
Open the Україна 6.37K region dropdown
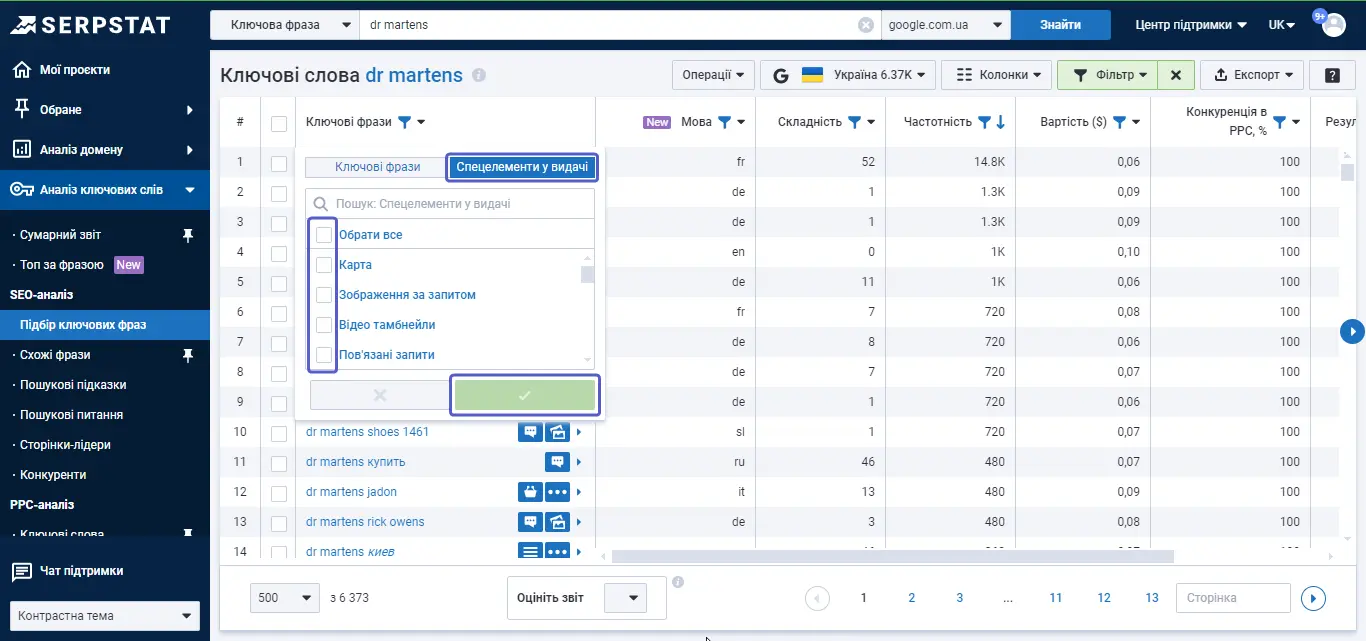(849, 75)
